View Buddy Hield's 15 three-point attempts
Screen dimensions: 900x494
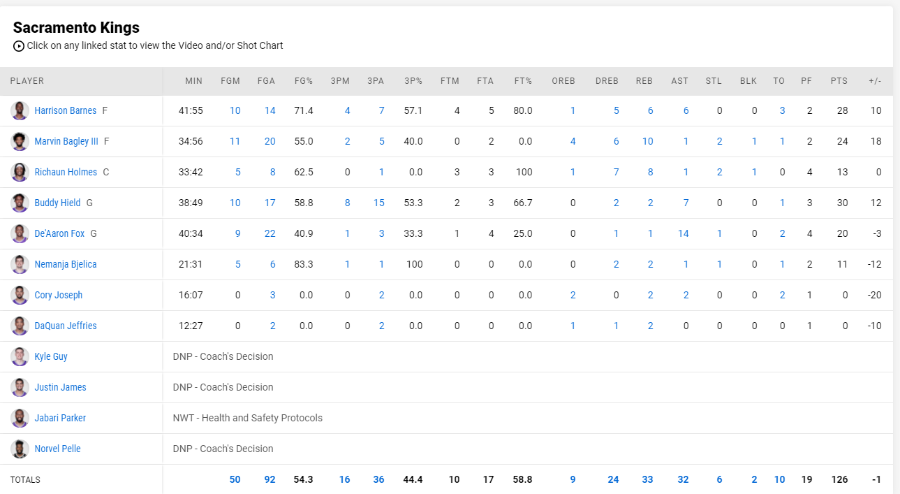(x=379, y=203)
